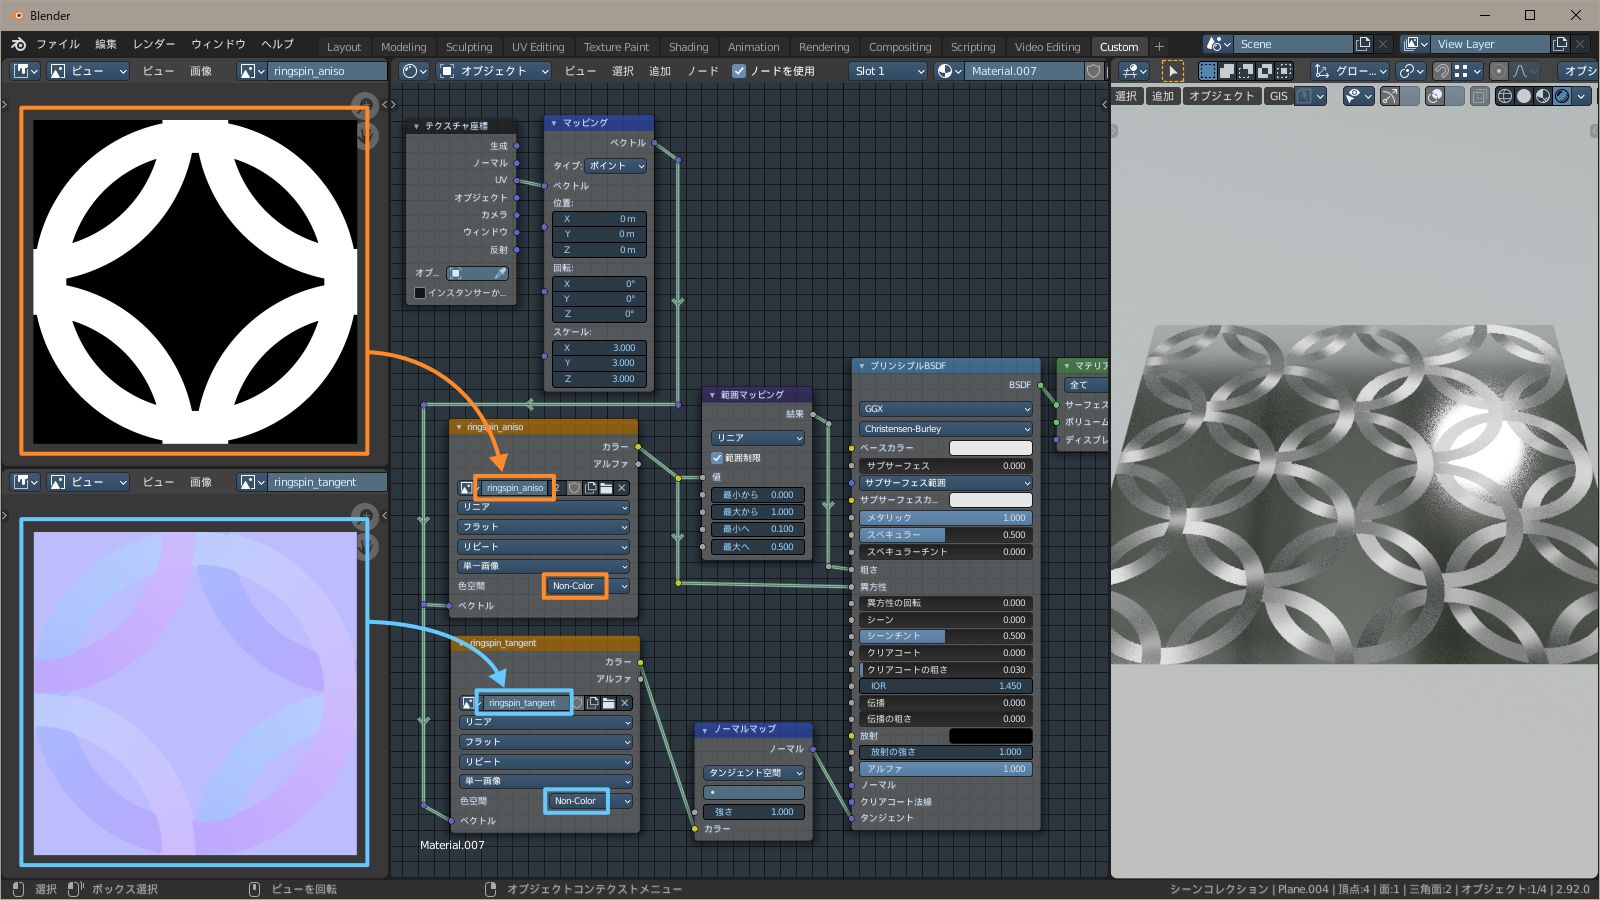This screenshot has height=900, width=1600.
Task: Toggle 範囲制限 checkbox in range mapping node
Action: (716, 457)
